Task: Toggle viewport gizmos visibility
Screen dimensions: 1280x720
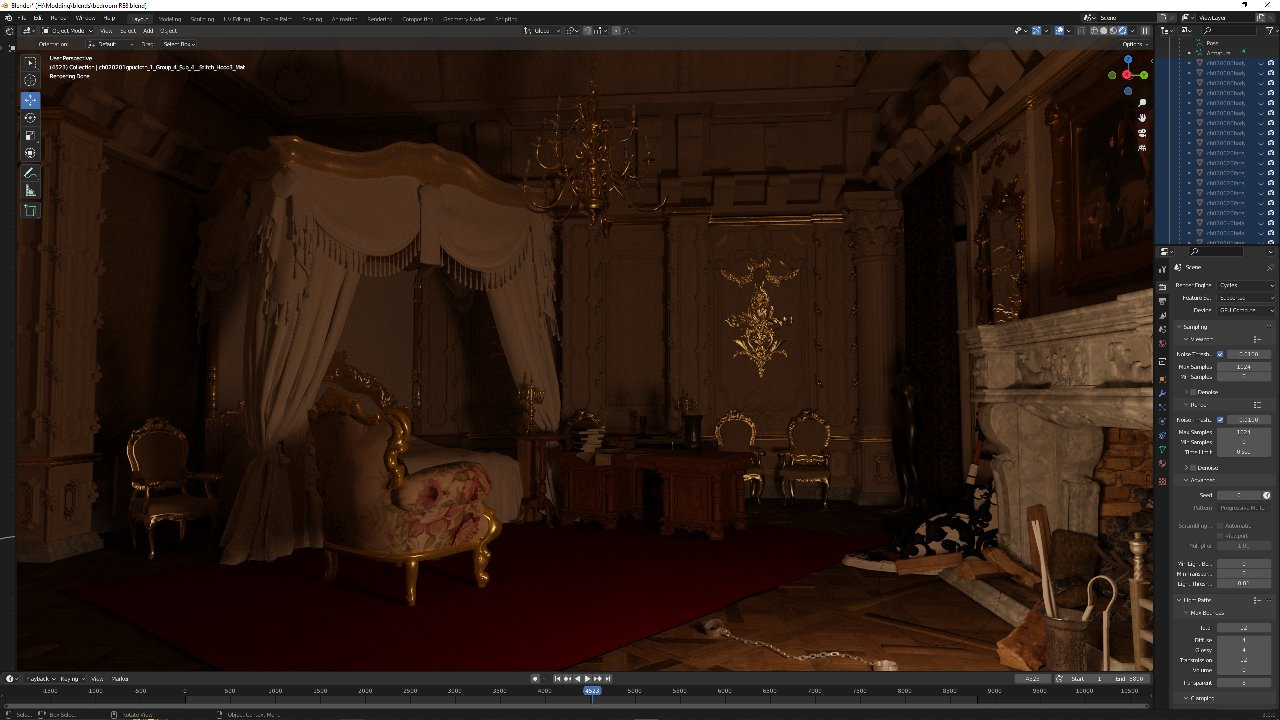Action: [x=1038, y=31]
